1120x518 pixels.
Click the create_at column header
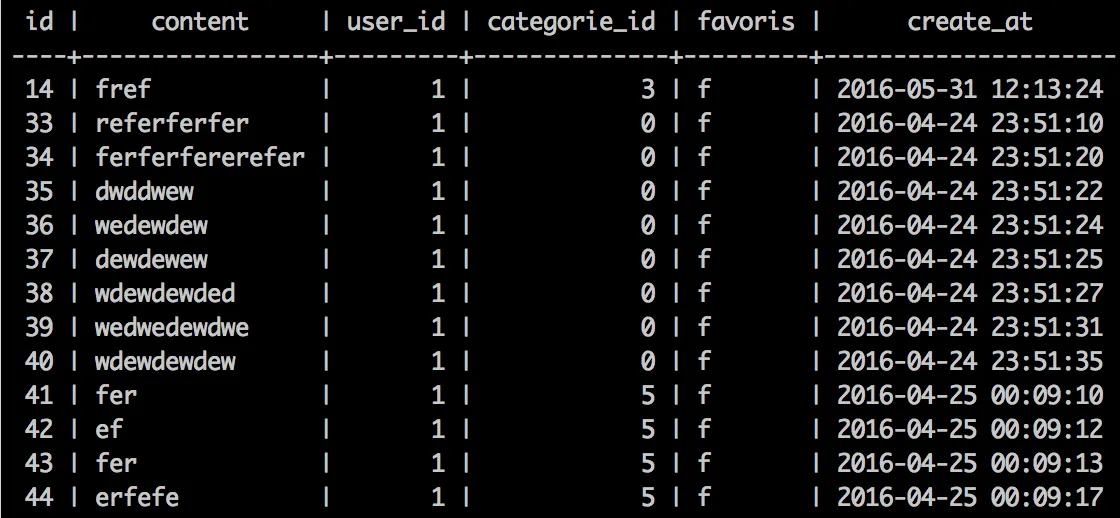[x=970, y=23]
